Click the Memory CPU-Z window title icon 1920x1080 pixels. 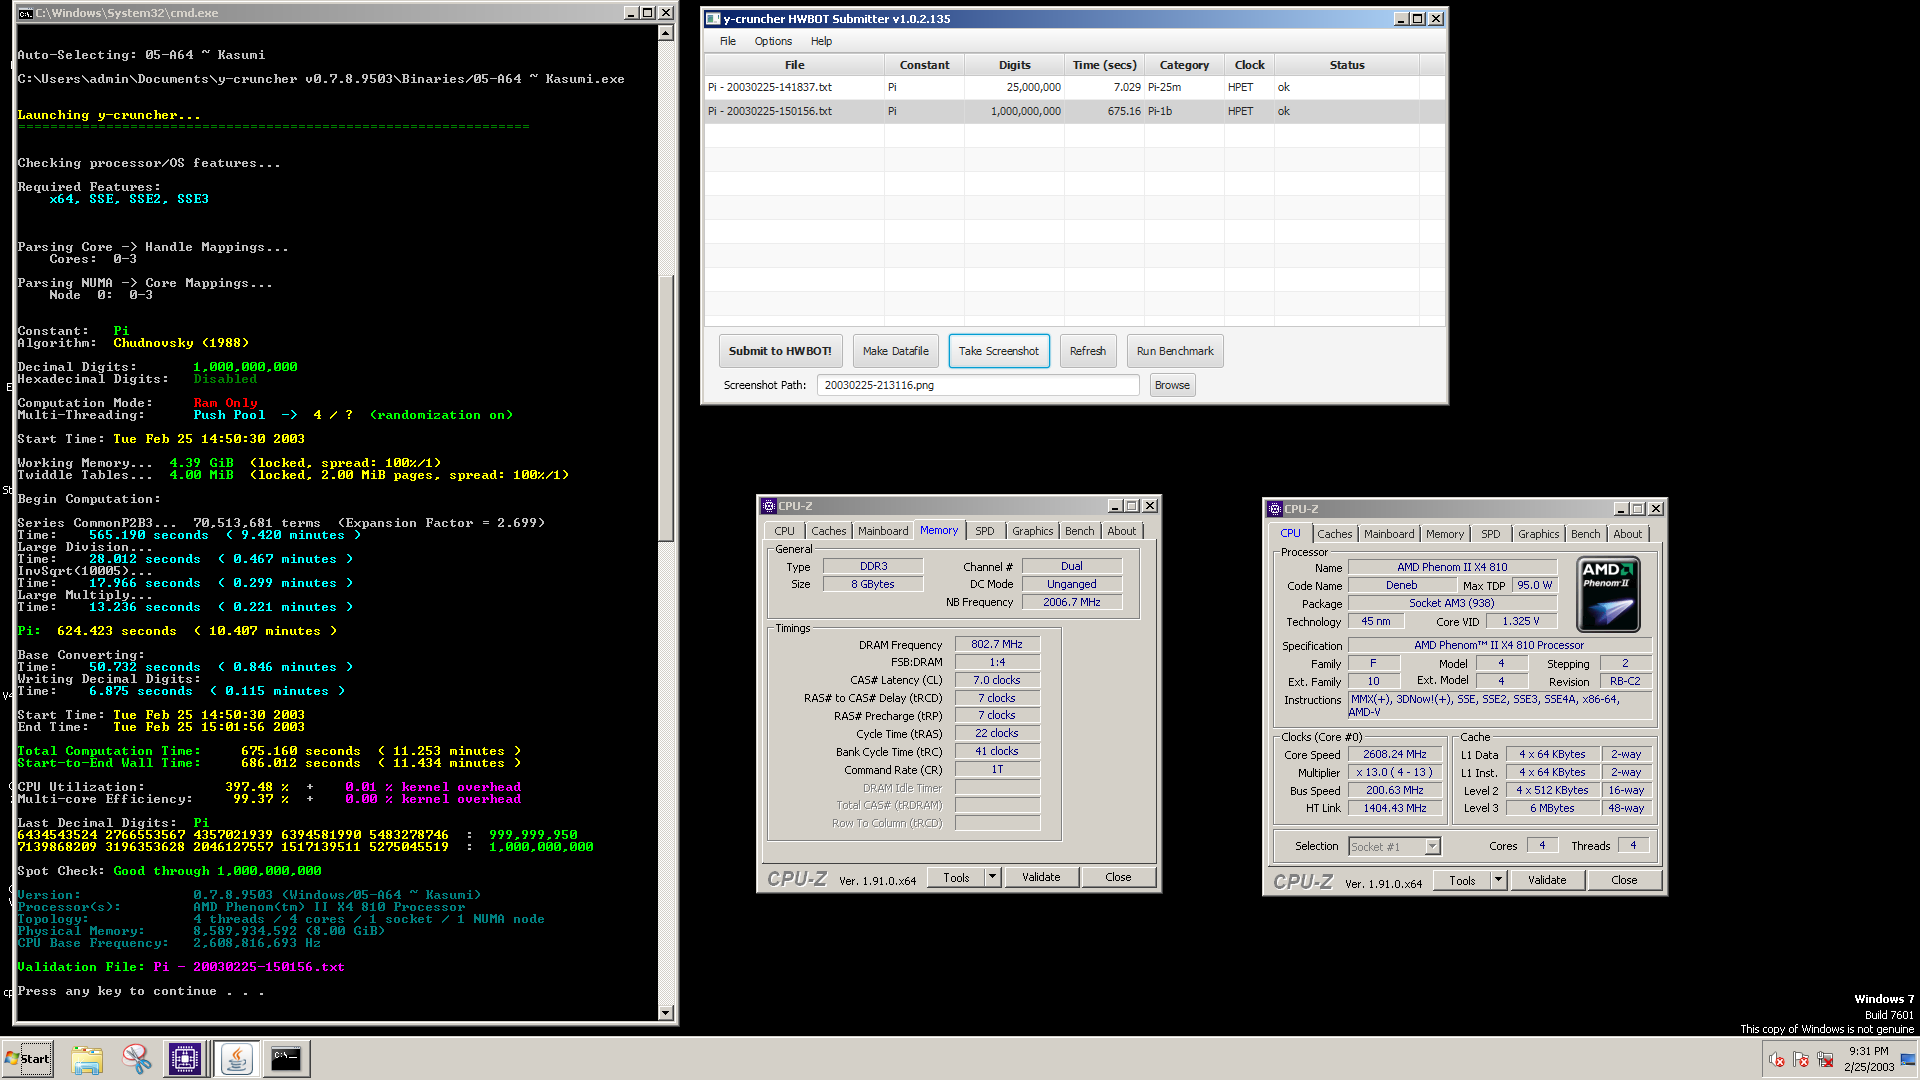(769, 506)
